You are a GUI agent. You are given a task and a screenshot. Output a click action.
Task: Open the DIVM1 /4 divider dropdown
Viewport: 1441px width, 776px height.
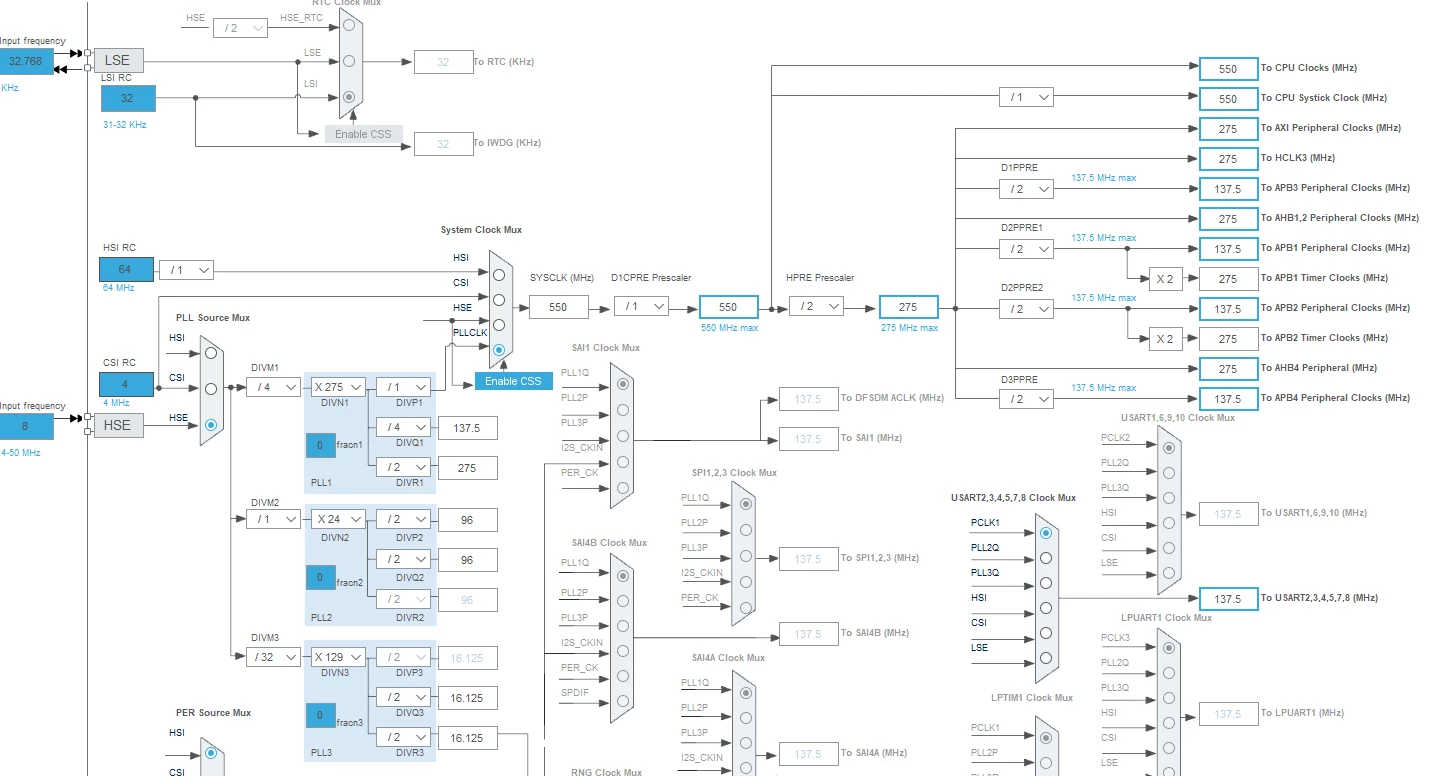coord(274,387)
